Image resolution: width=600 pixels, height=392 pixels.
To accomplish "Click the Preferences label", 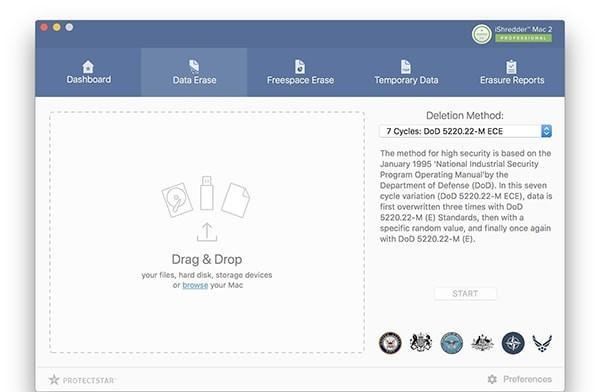I will [527, 379].
